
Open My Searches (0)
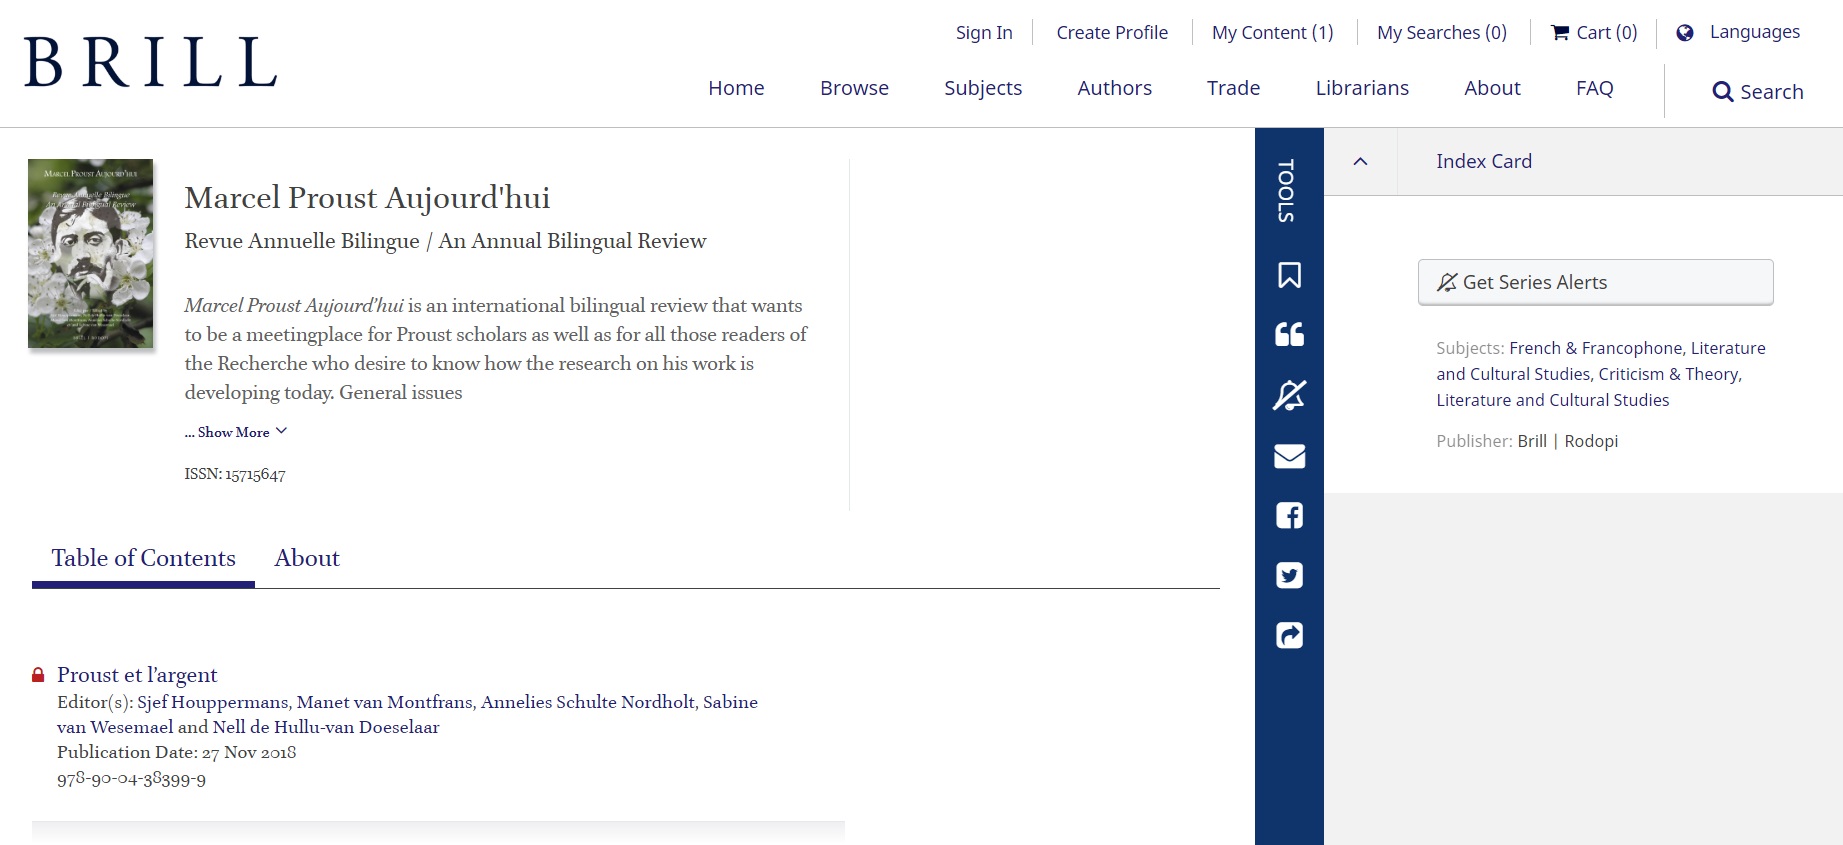[1442, 33]
